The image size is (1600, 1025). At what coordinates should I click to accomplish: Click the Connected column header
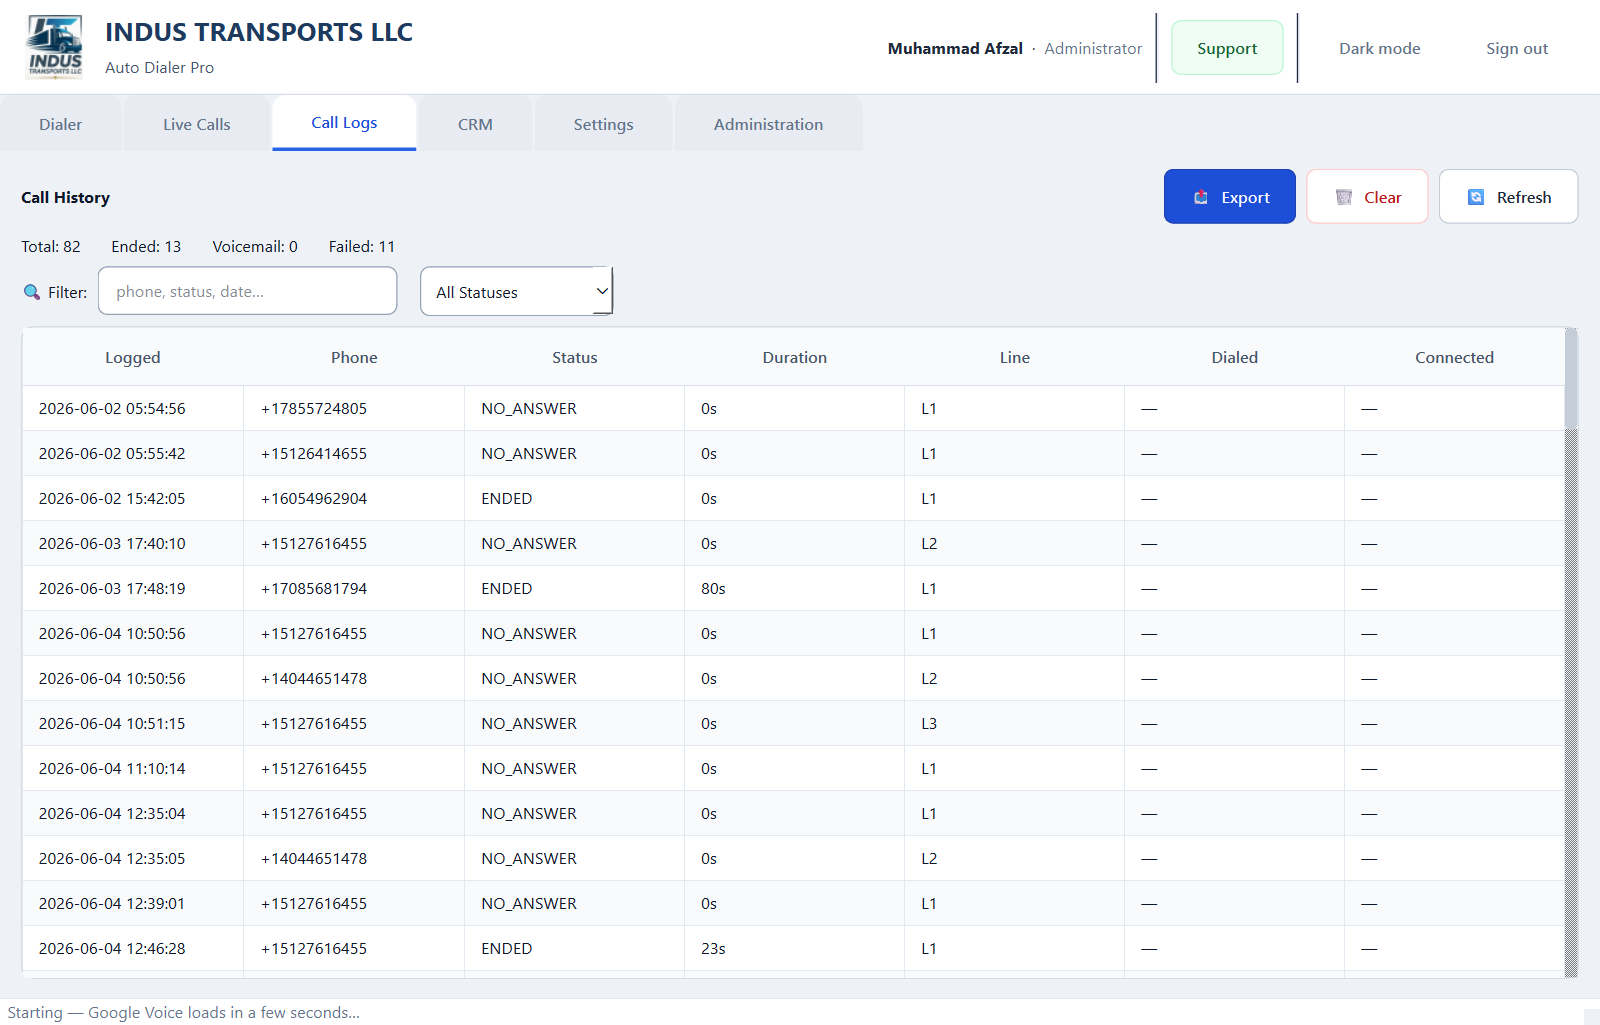[x=1454, y=357]
